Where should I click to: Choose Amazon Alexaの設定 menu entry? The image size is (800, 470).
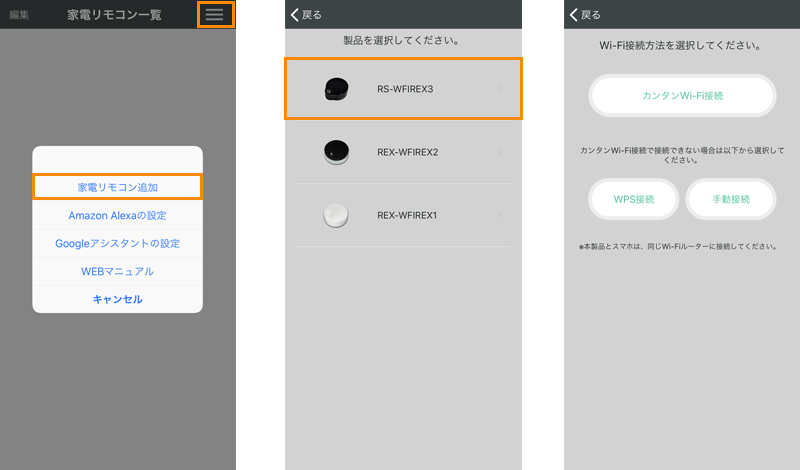117,215
